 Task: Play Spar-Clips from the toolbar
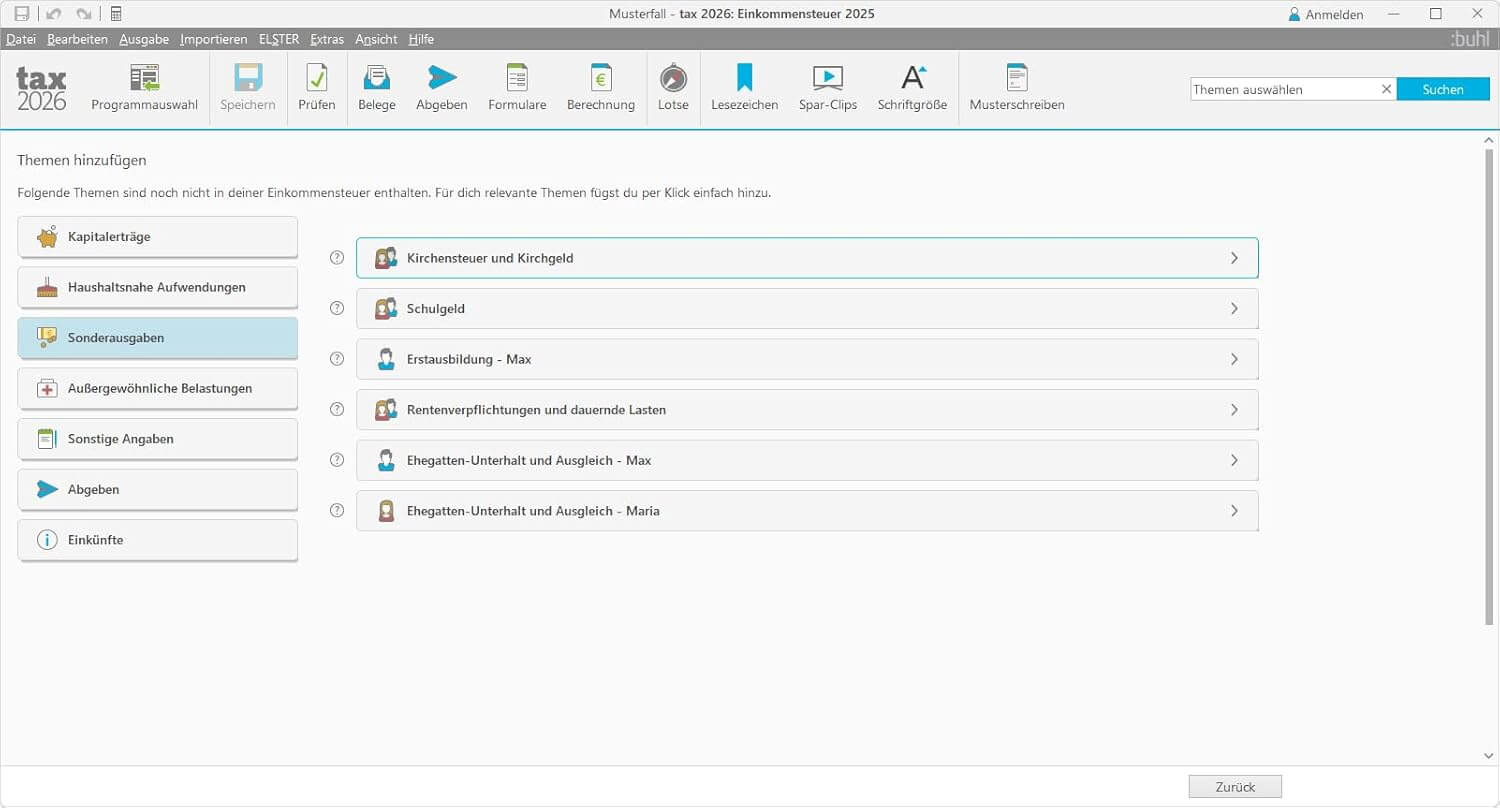[x=827, y=79]
